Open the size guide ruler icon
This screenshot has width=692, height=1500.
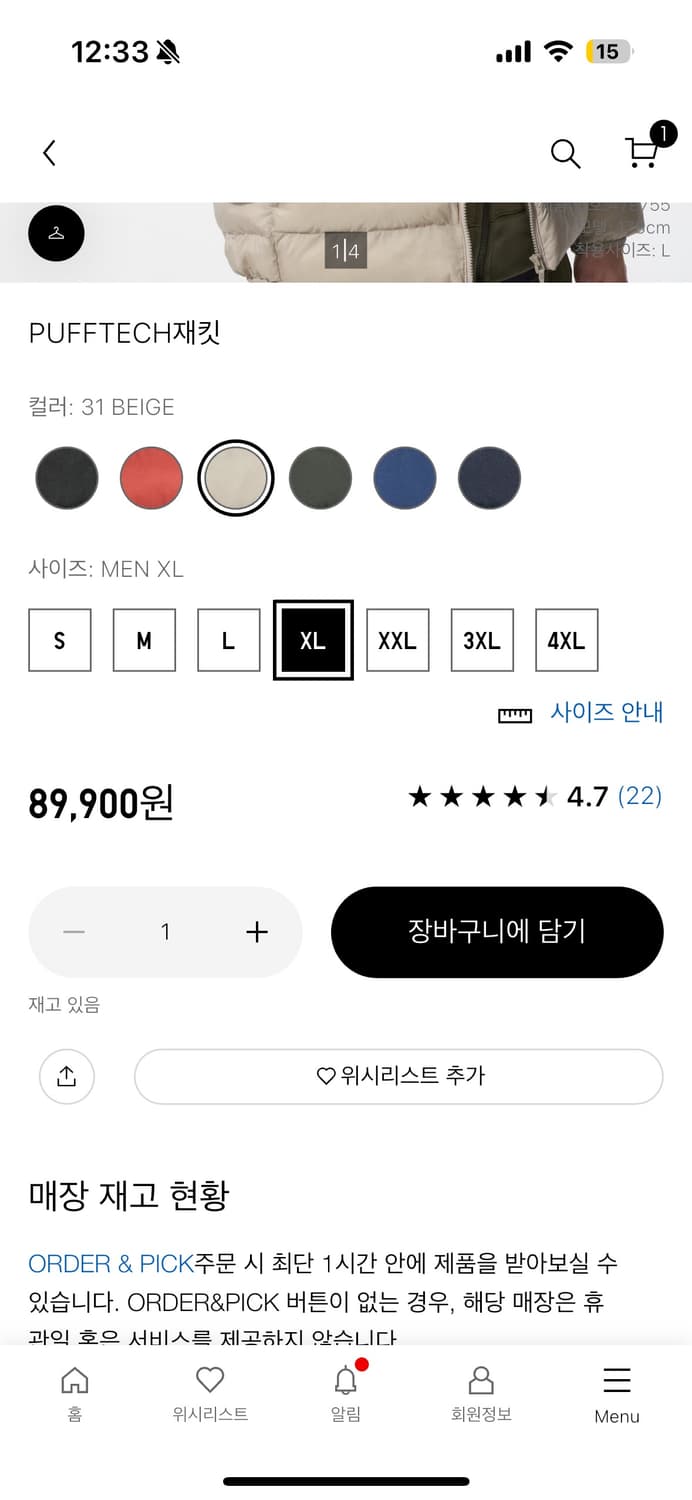(514, 714)
